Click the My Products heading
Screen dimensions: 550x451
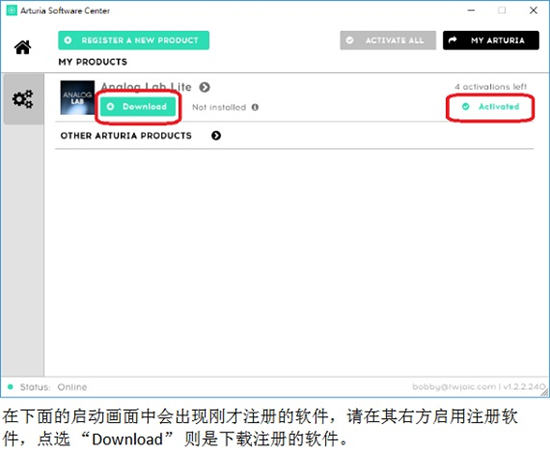click(x=93, y=62)
